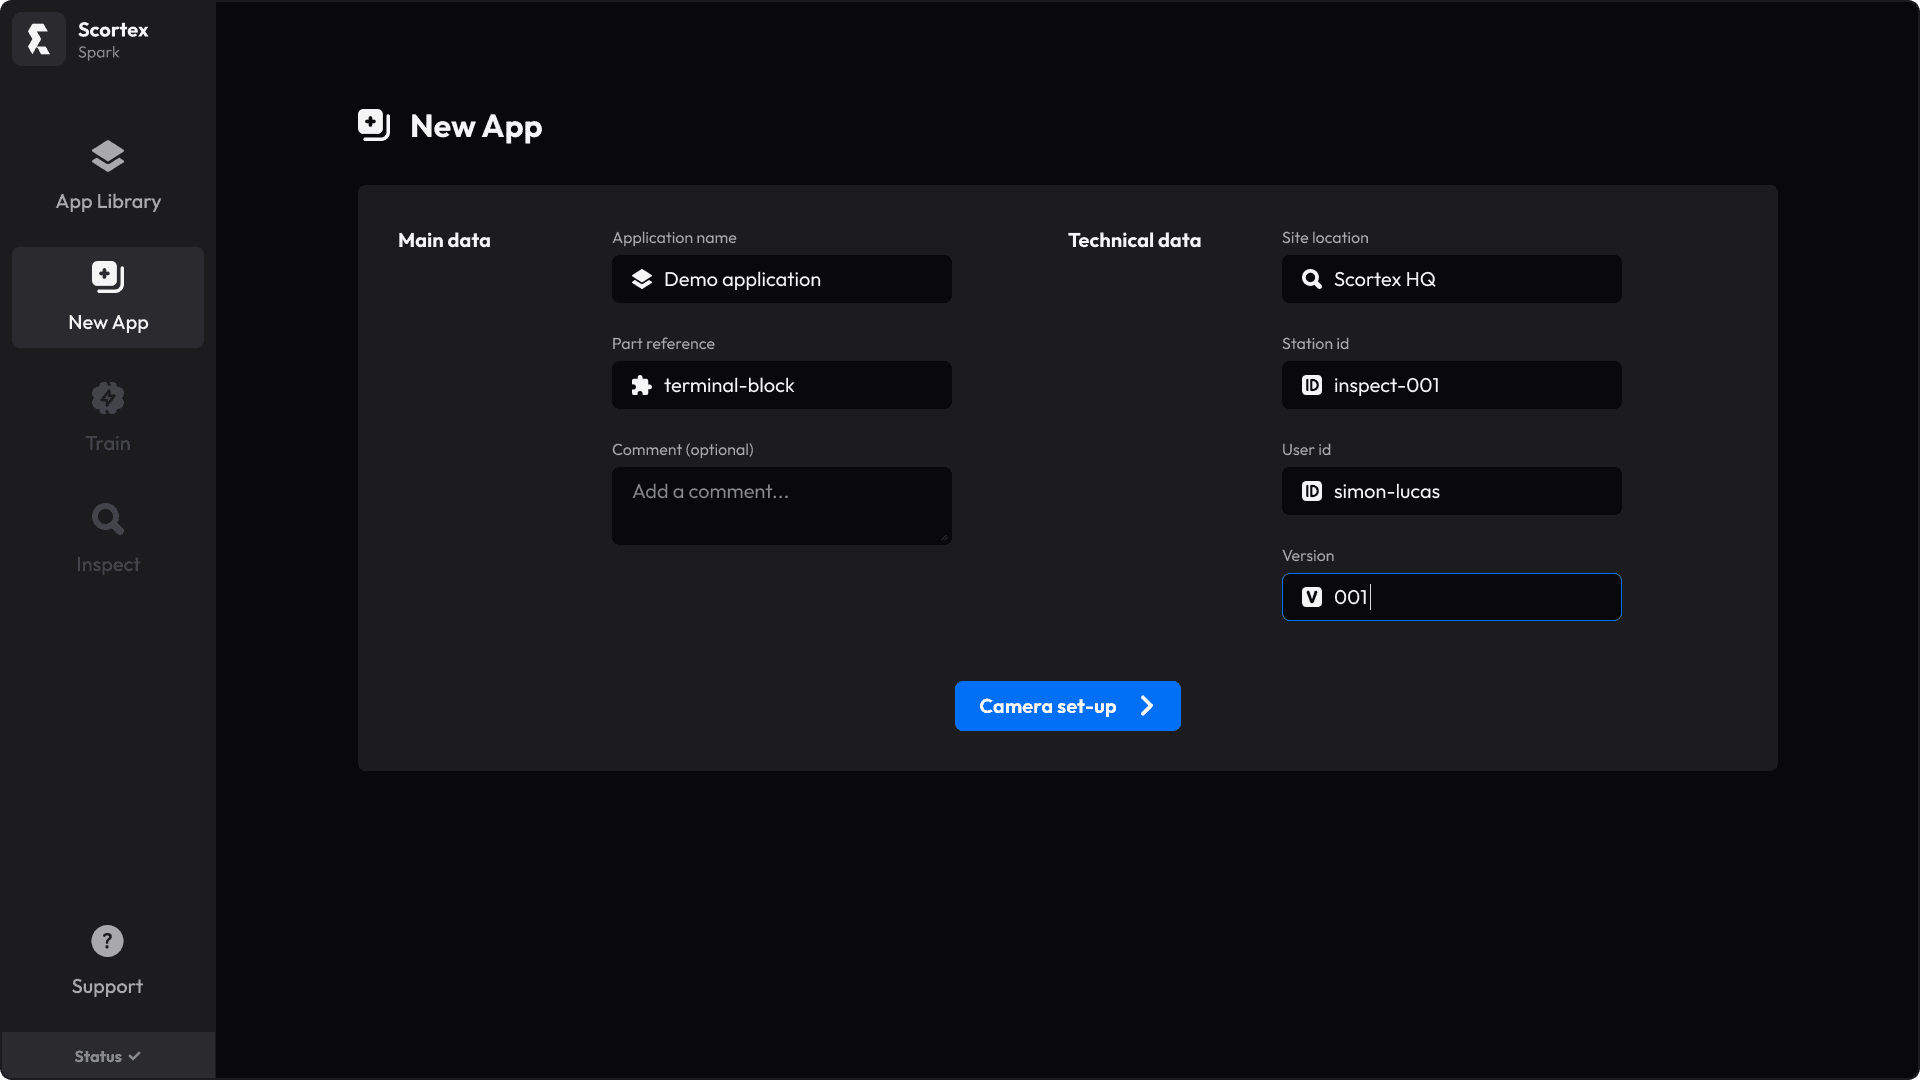Click search icon in Site location field

pyautogui.click(x=1312, y=280)
